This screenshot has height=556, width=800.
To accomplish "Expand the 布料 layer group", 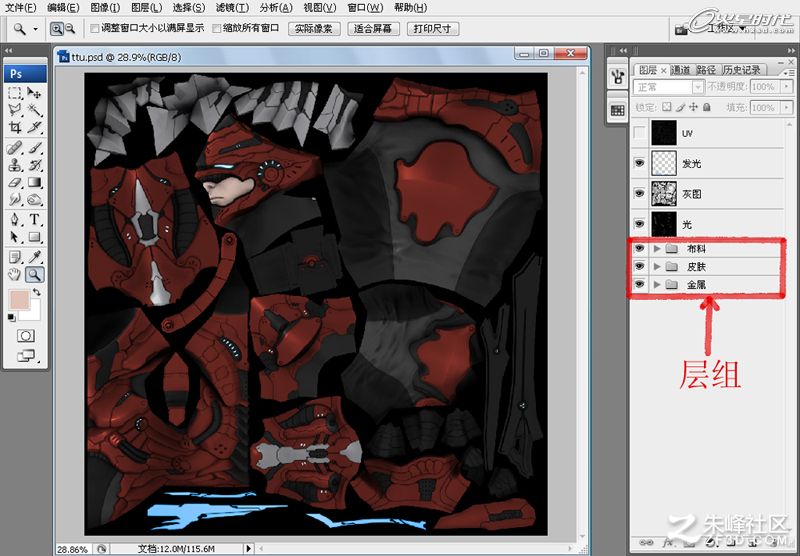I will [x=657, y=249].
